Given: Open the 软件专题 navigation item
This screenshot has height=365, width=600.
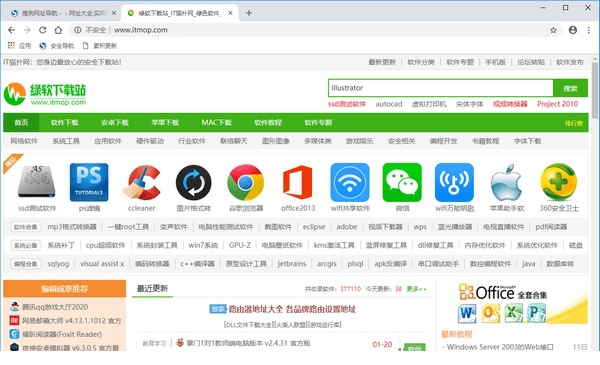Looking at the screenshot, I should pos(318,122).
